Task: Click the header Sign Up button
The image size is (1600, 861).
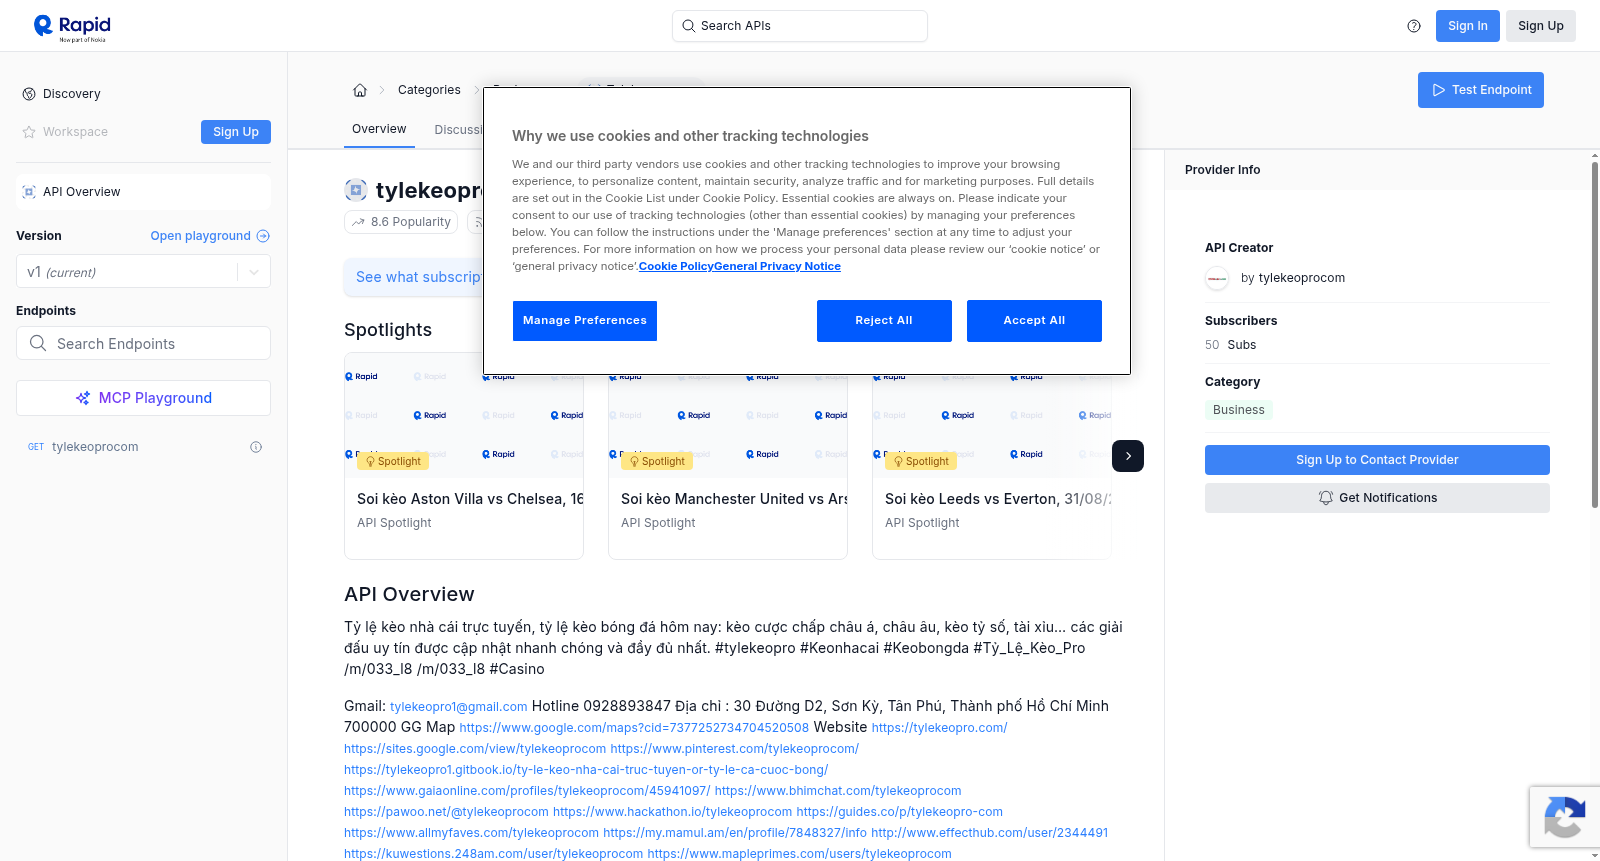Action: pyautogui.click(x=1541, y=26)
